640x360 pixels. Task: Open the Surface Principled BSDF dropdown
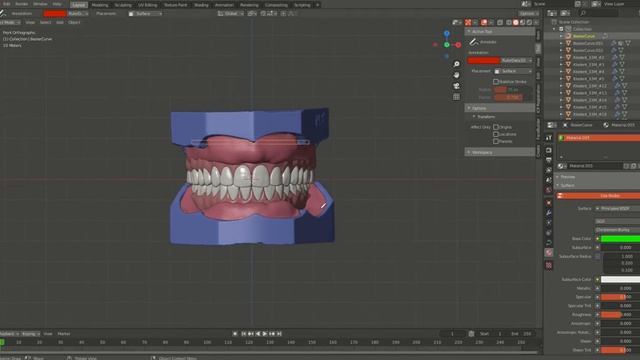click(617, 209)
